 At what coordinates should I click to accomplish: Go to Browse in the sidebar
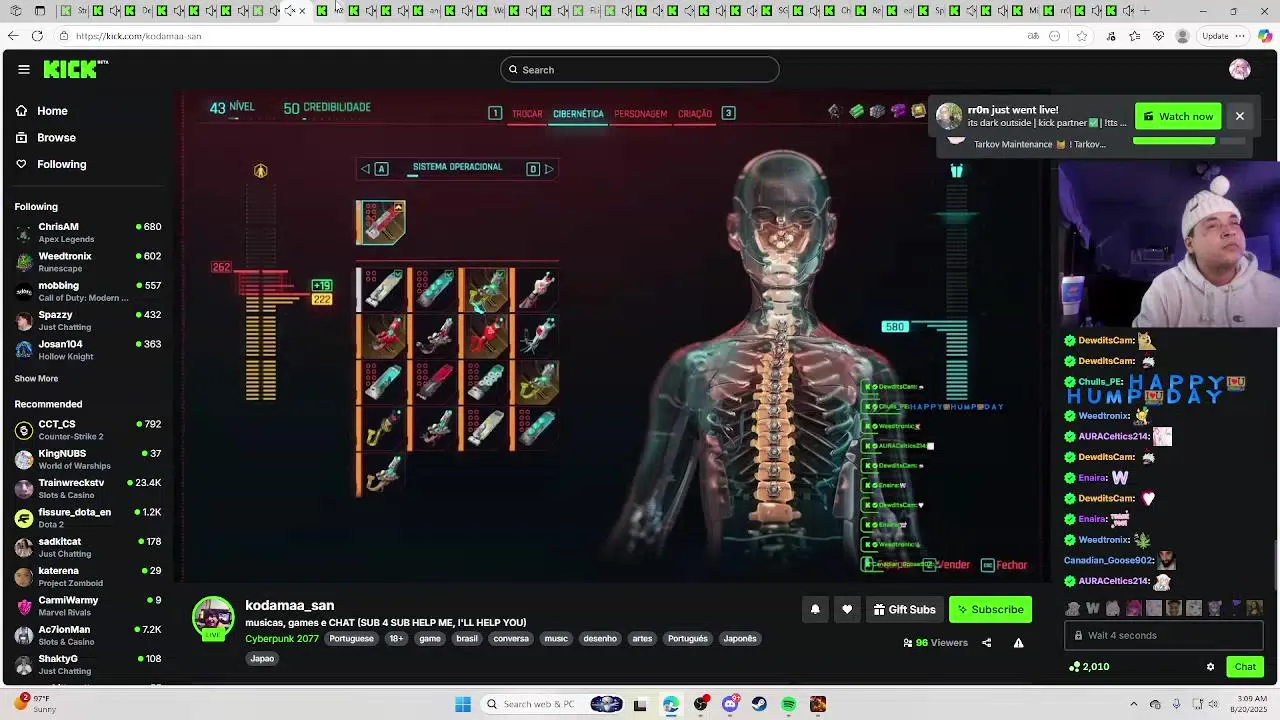(x=56, y=138)
